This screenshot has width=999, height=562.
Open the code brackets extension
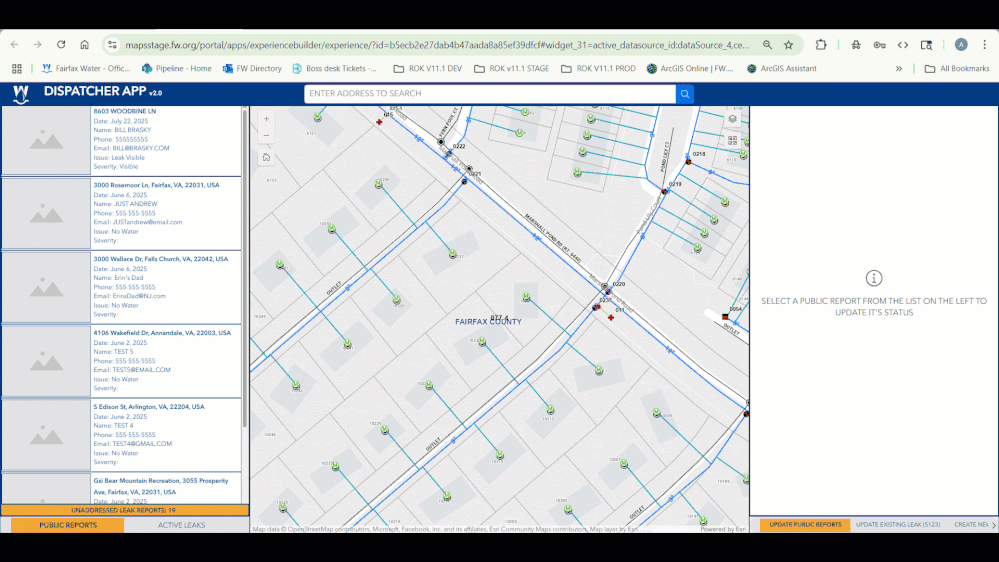pos(903,45)
